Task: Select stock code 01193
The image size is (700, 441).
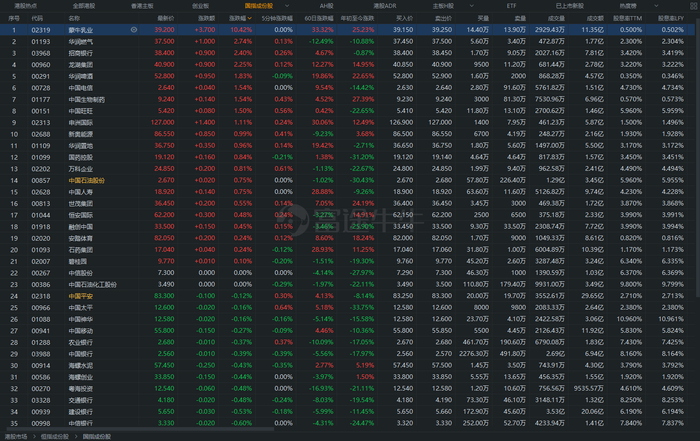Action: 41,42
